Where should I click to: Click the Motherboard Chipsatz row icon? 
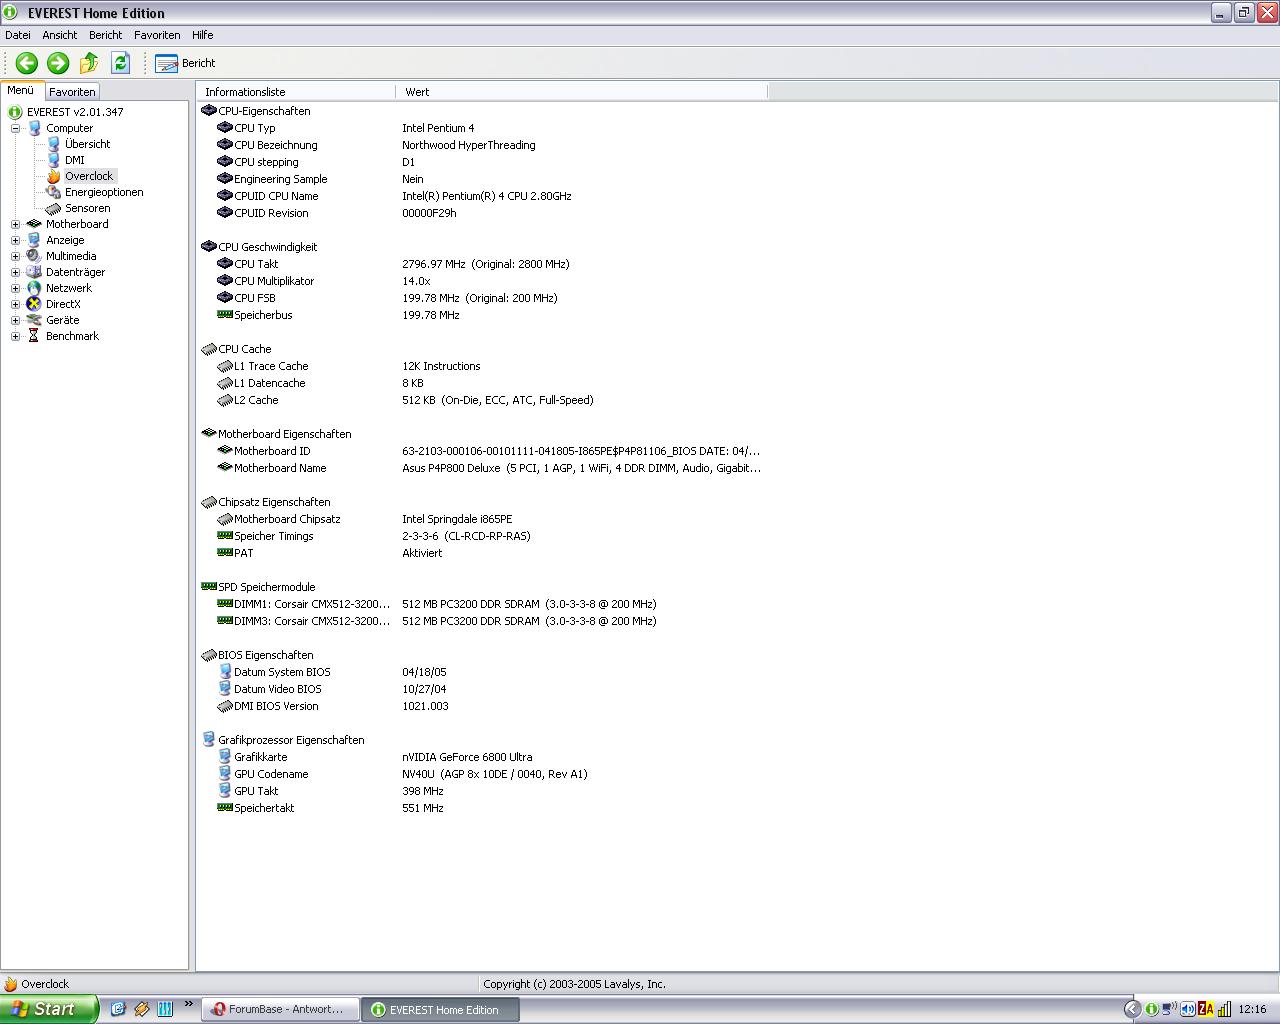[225, 519]
